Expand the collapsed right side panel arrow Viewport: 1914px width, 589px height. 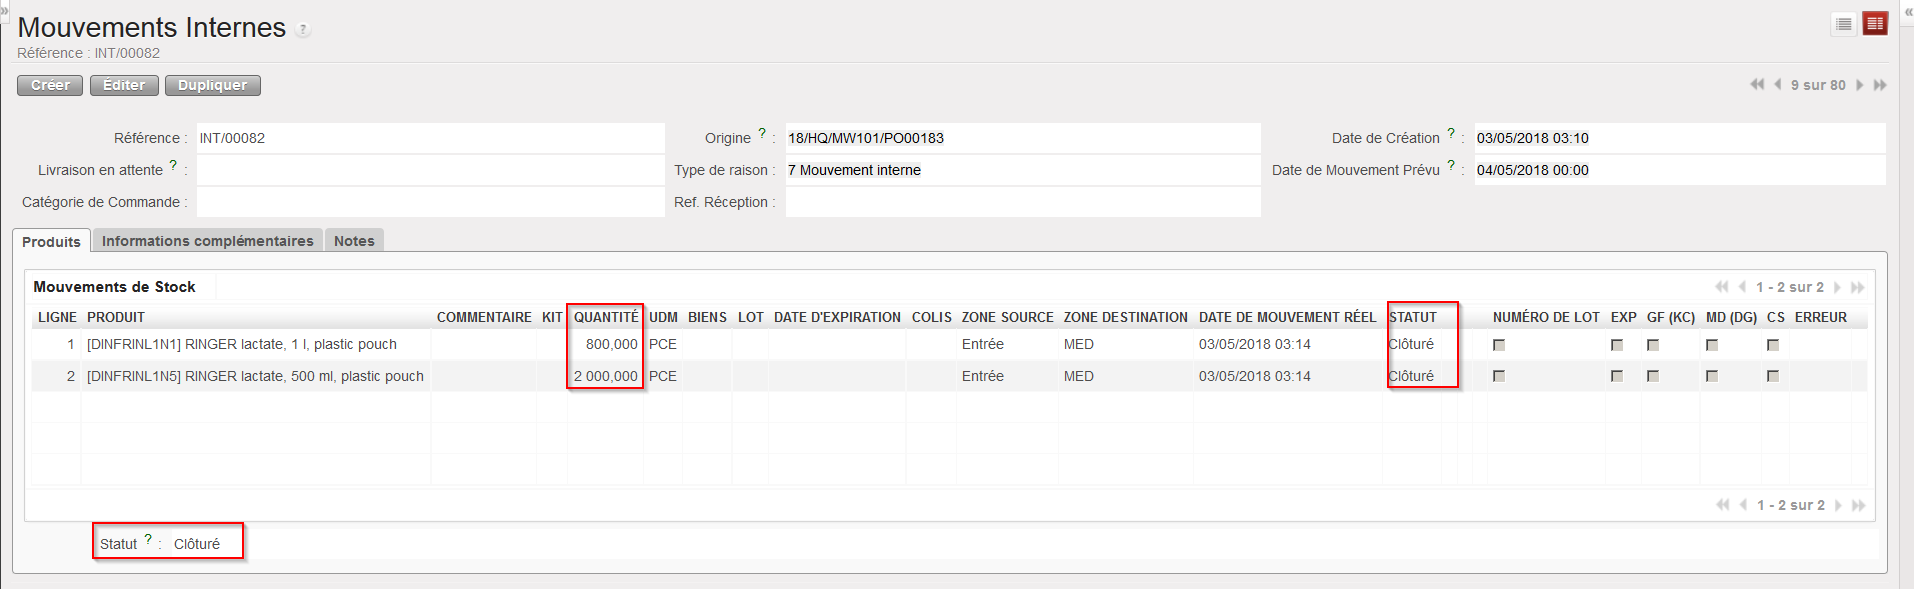tap(1908, 11)
